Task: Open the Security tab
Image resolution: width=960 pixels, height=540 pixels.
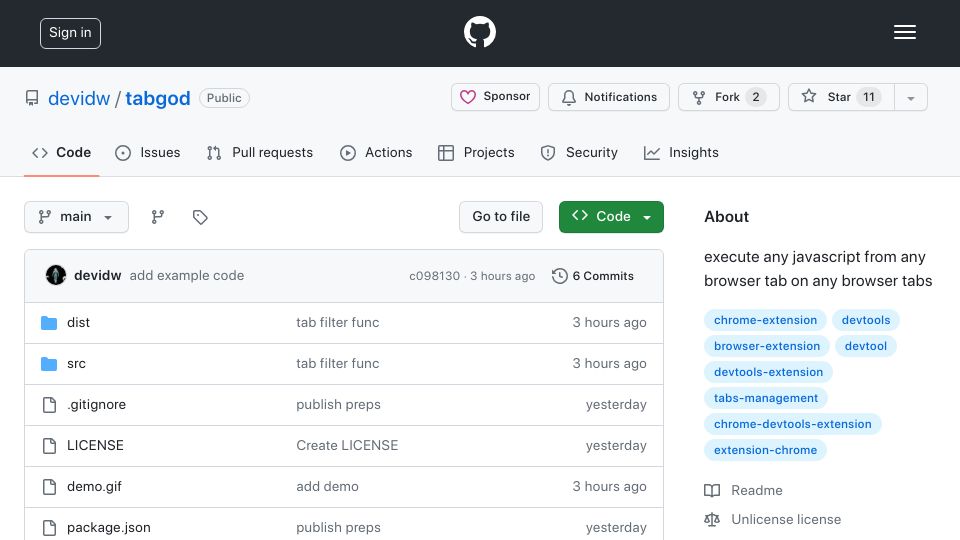Action: [579, 152]
